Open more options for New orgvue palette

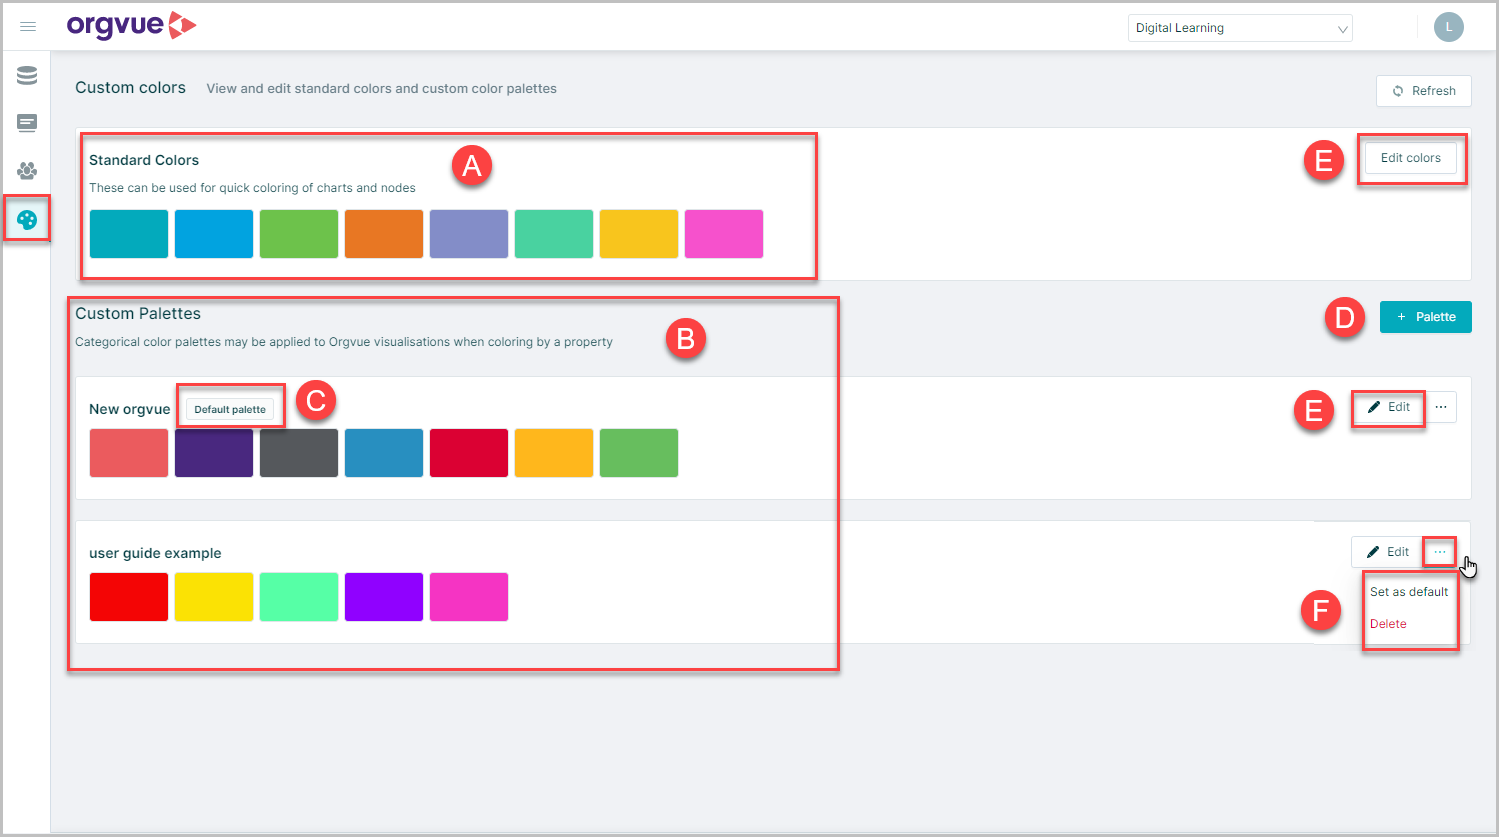[x=1441, y=407]
